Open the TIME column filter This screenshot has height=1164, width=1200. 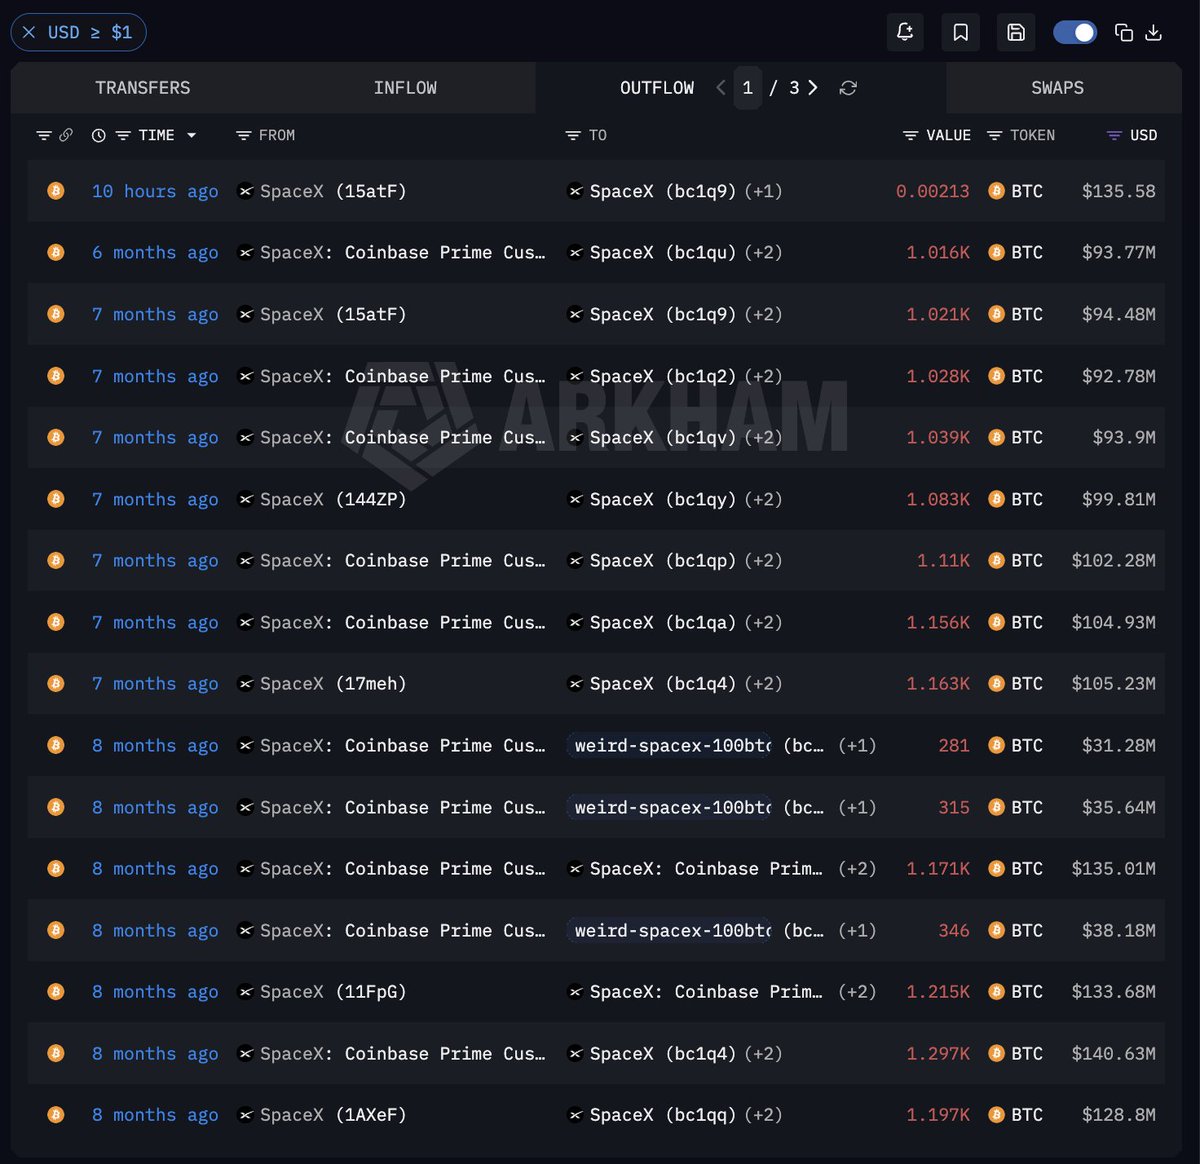[123, 135]
